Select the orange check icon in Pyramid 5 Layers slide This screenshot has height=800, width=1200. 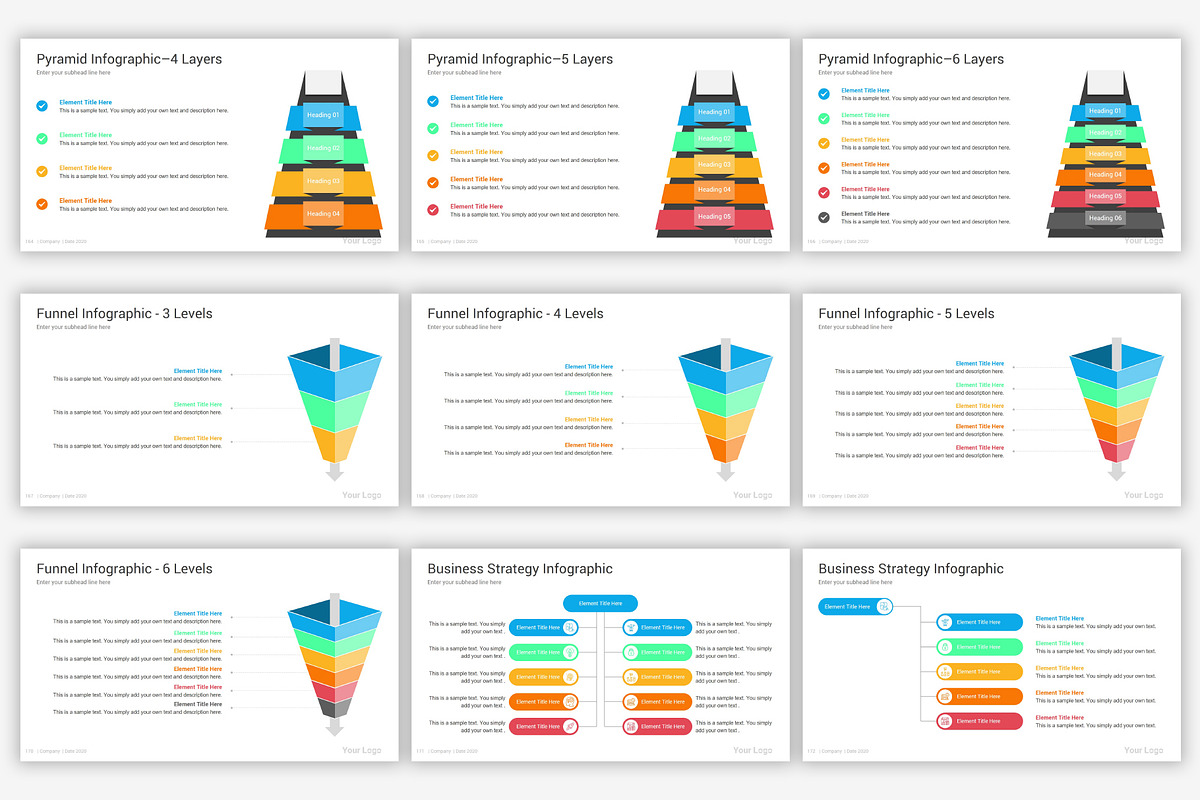tap(433, 182)
